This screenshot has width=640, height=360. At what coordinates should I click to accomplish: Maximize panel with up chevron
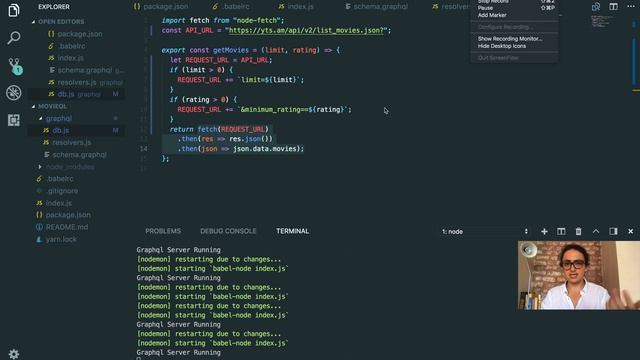(596, 231)
